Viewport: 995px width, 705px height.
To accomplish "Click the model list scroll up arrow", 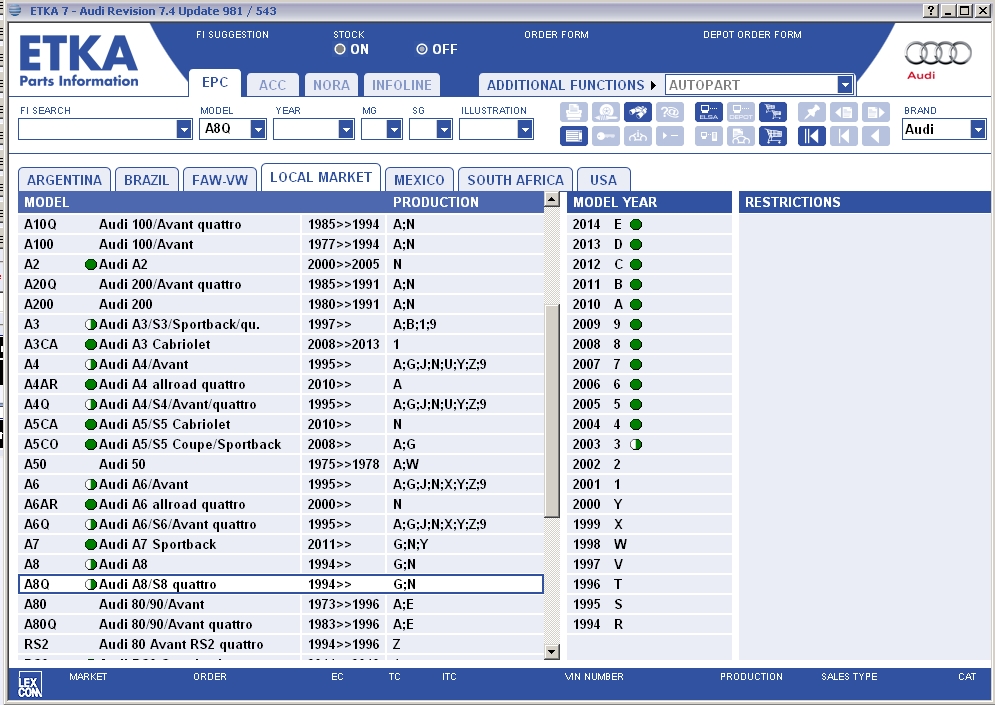I will 551,199.
